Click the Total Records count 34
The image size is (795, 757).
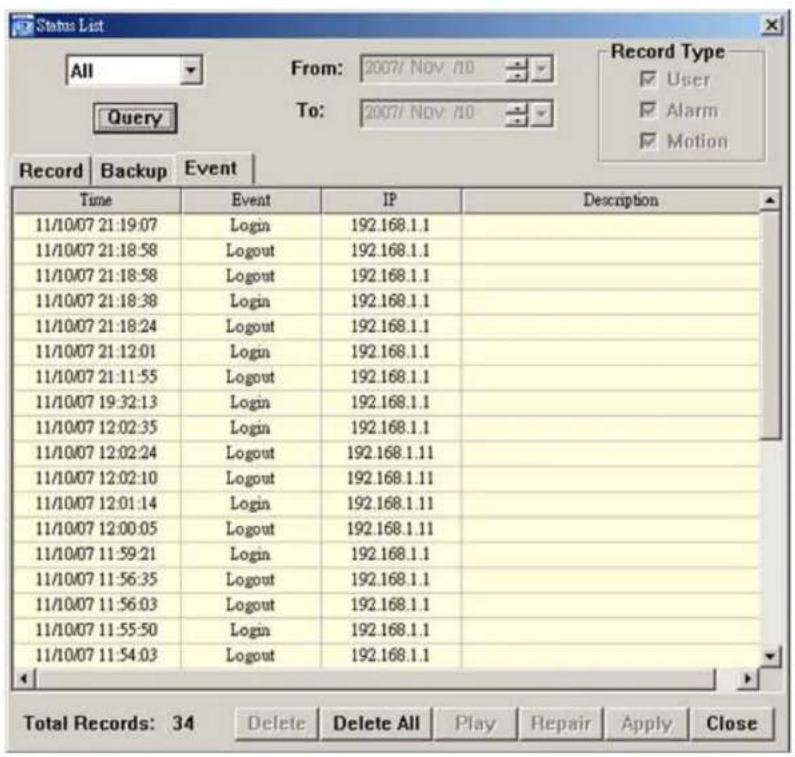[183, 724]
